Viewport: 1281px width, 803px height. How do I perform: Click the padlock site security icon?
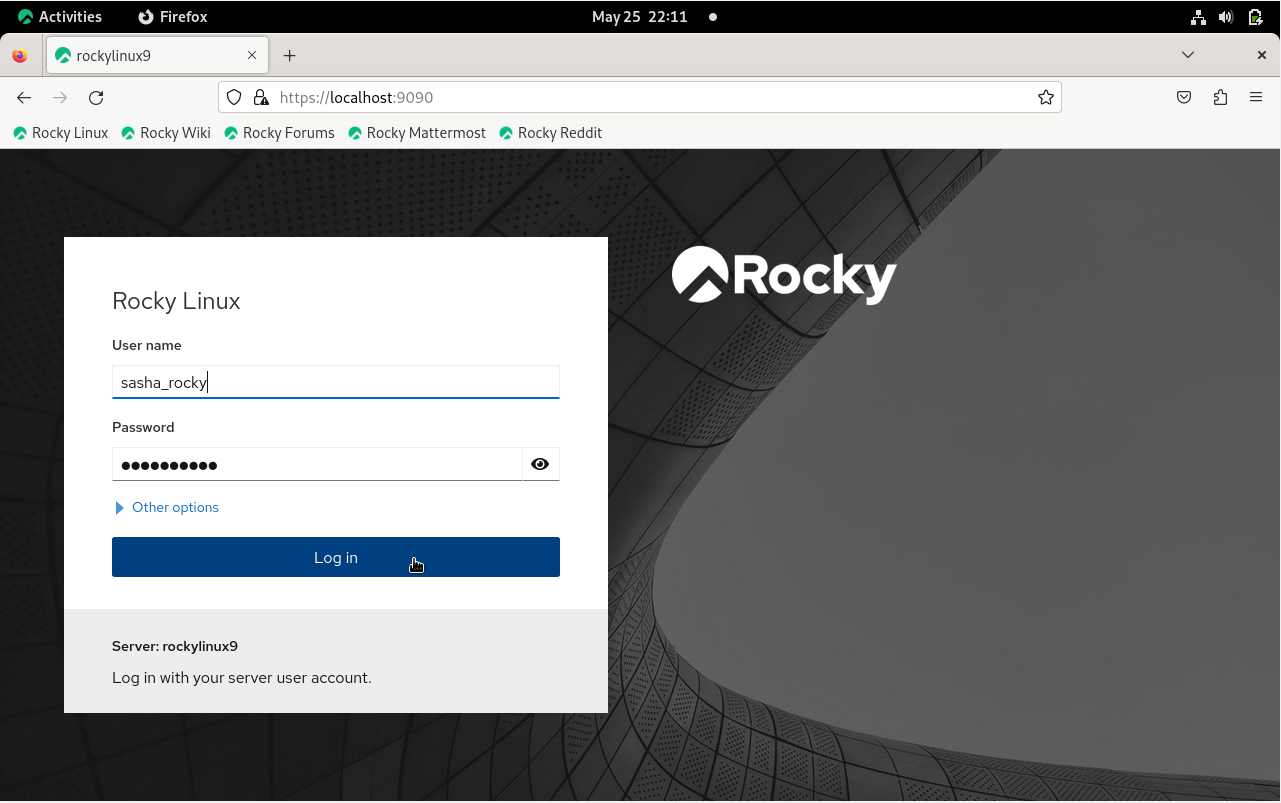[260, 97]
